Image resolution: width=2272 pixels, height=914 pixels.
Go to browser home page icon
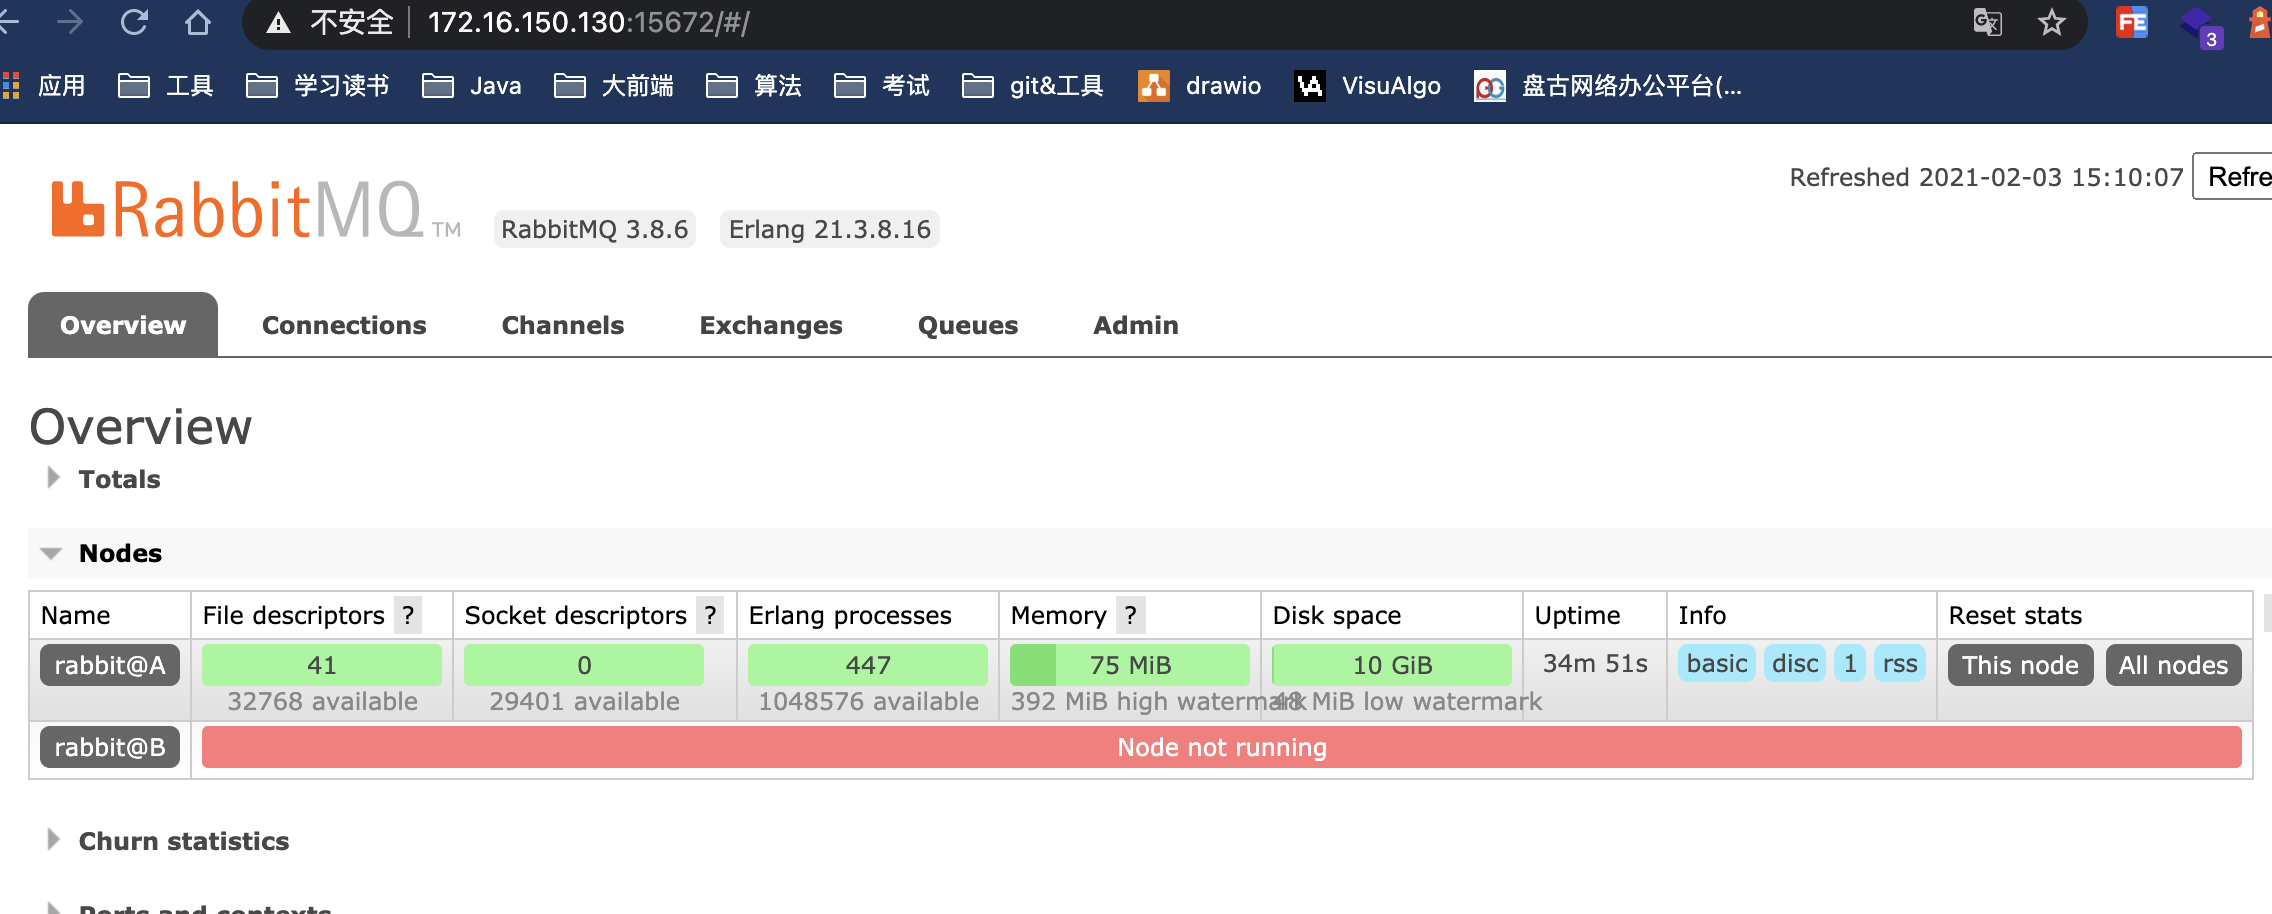point(198,22)
